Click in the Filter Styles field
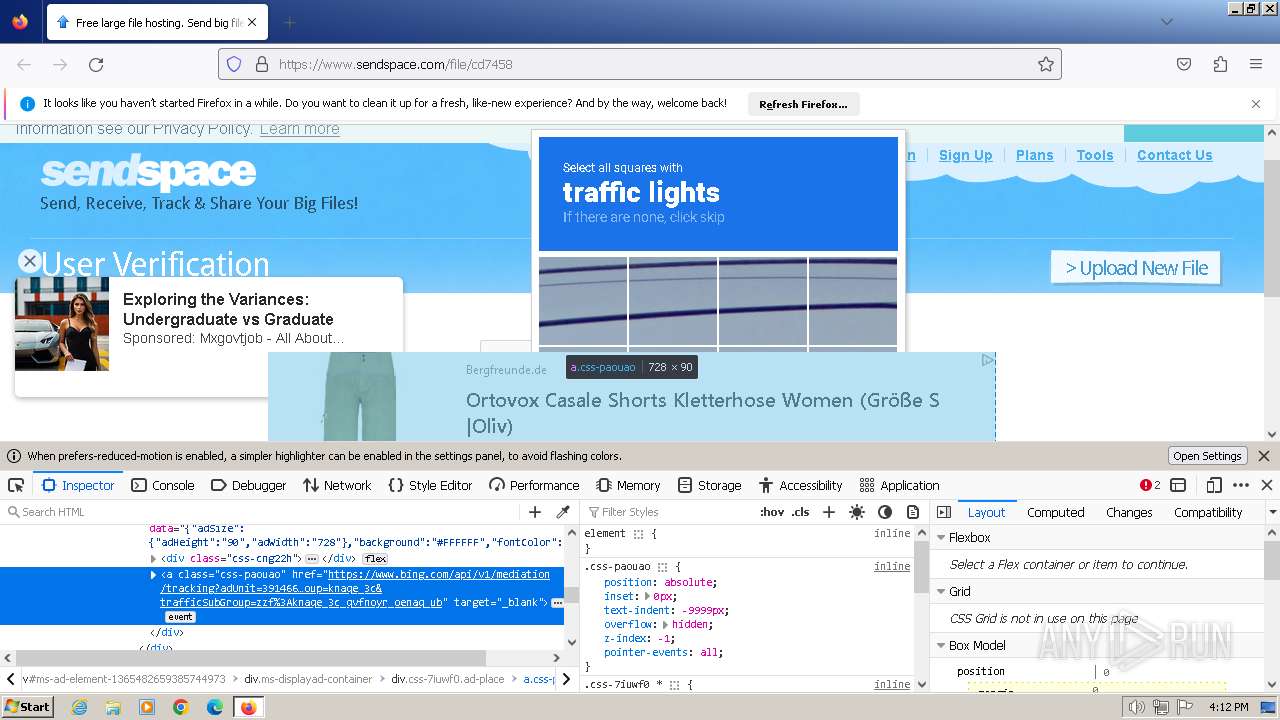 (670, 512)
